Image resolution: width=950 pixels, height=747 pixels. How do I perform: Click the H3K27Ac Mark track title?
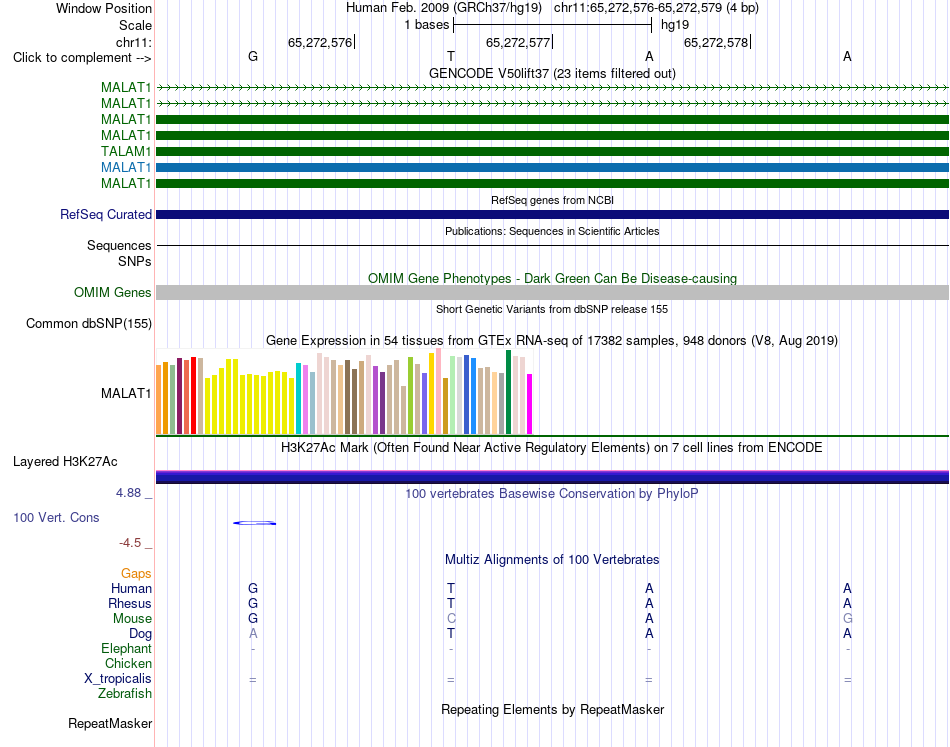click(x=552, y=448)
